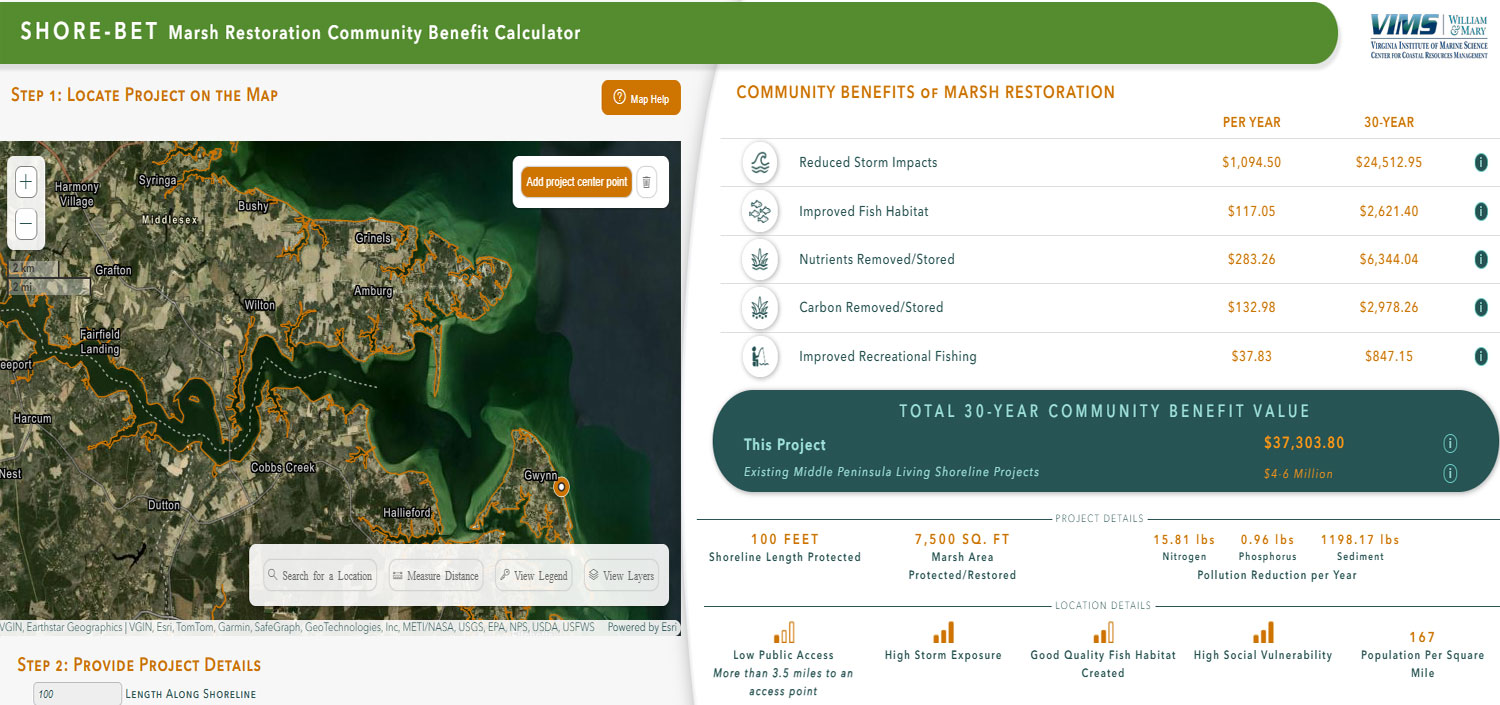Open info for Reduced Storm Impacts
The width and height of the screenshot is (1500, 705).
tap(1481, 162)
